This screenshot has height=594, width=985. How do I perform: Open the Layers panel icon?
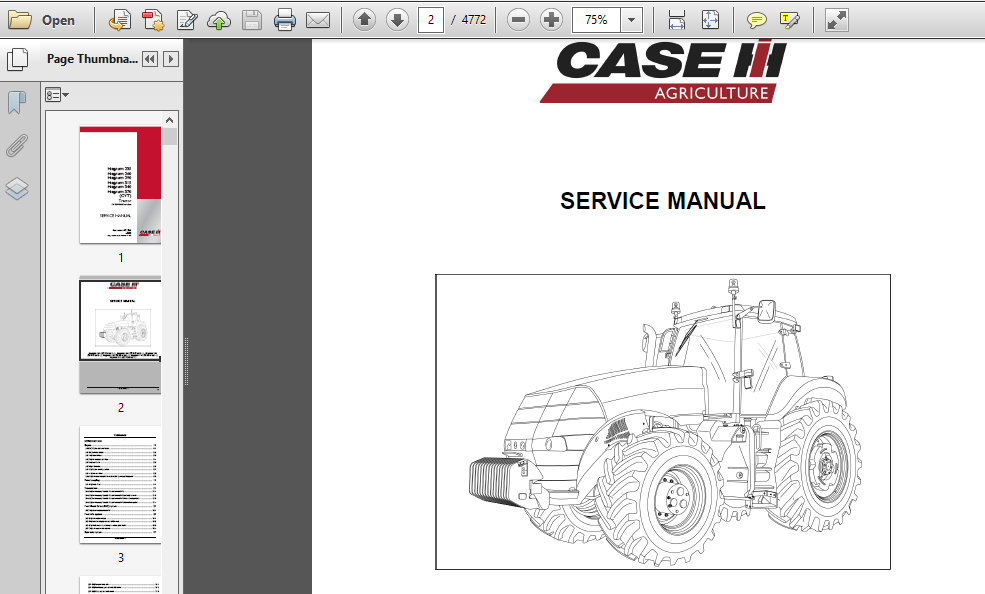pos(17,188)
